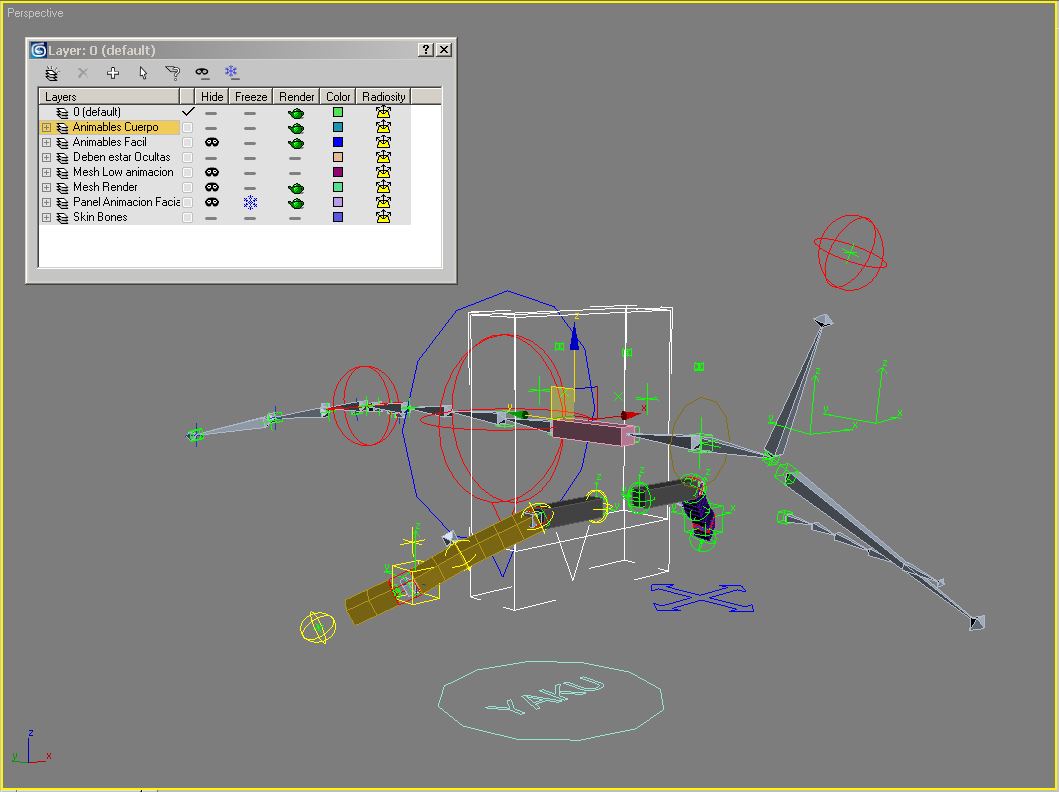Toggle render teapot for Mesh Render layer

pos(296,188)
